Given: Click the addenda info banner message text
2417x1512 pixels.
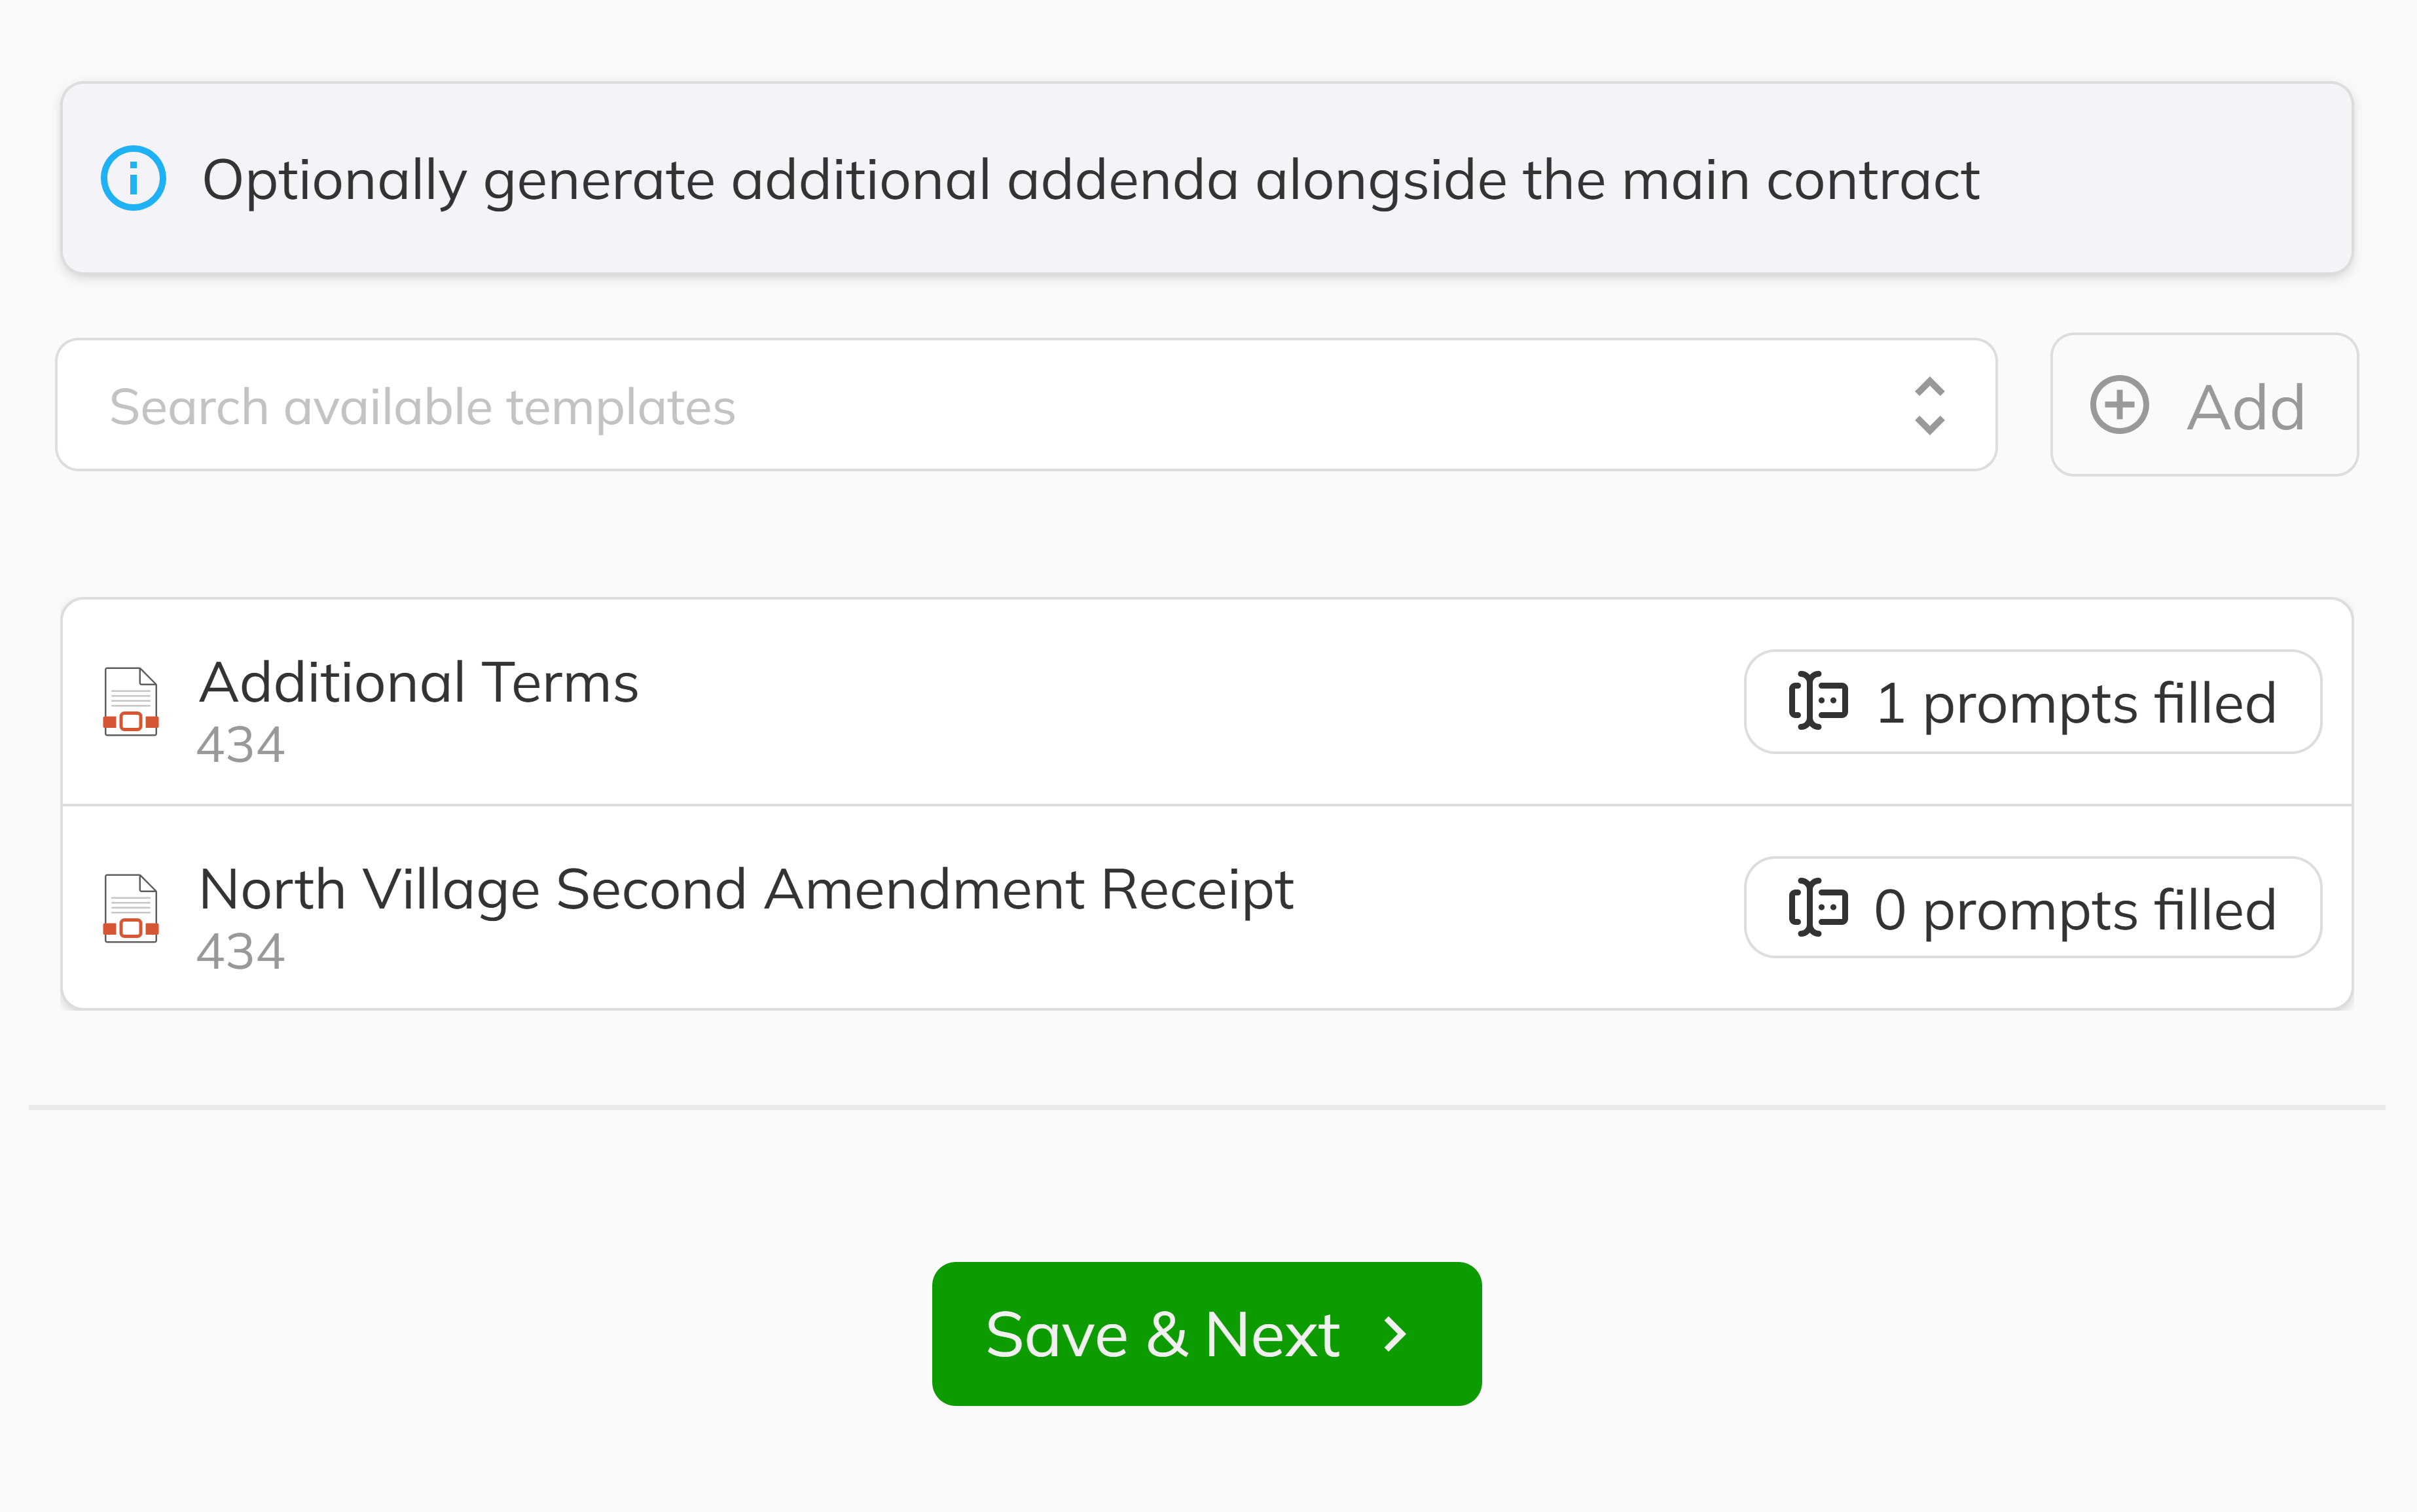Looking at the screenshot, I should (x=1090, y=180).
